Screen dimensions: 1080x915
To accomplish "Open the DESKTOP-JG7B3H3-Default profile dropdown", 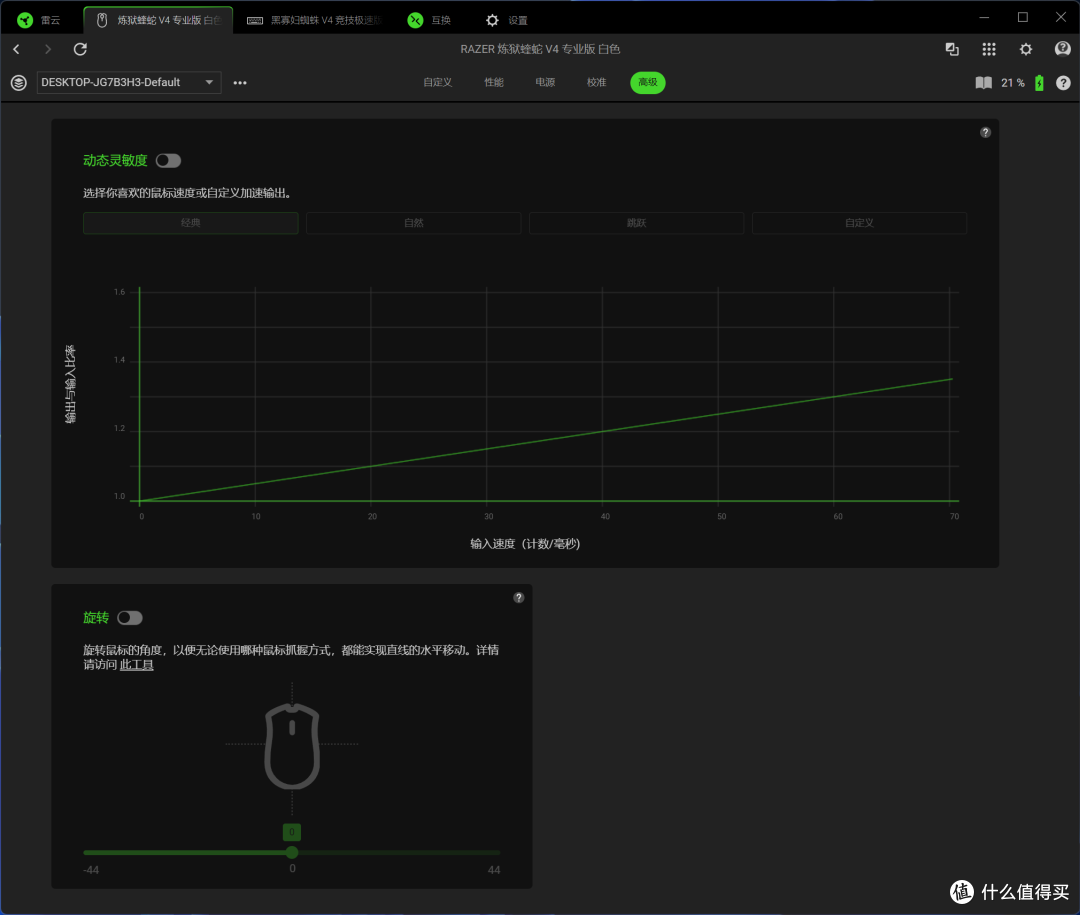I will pyautogui.click(x=129, y=83).
